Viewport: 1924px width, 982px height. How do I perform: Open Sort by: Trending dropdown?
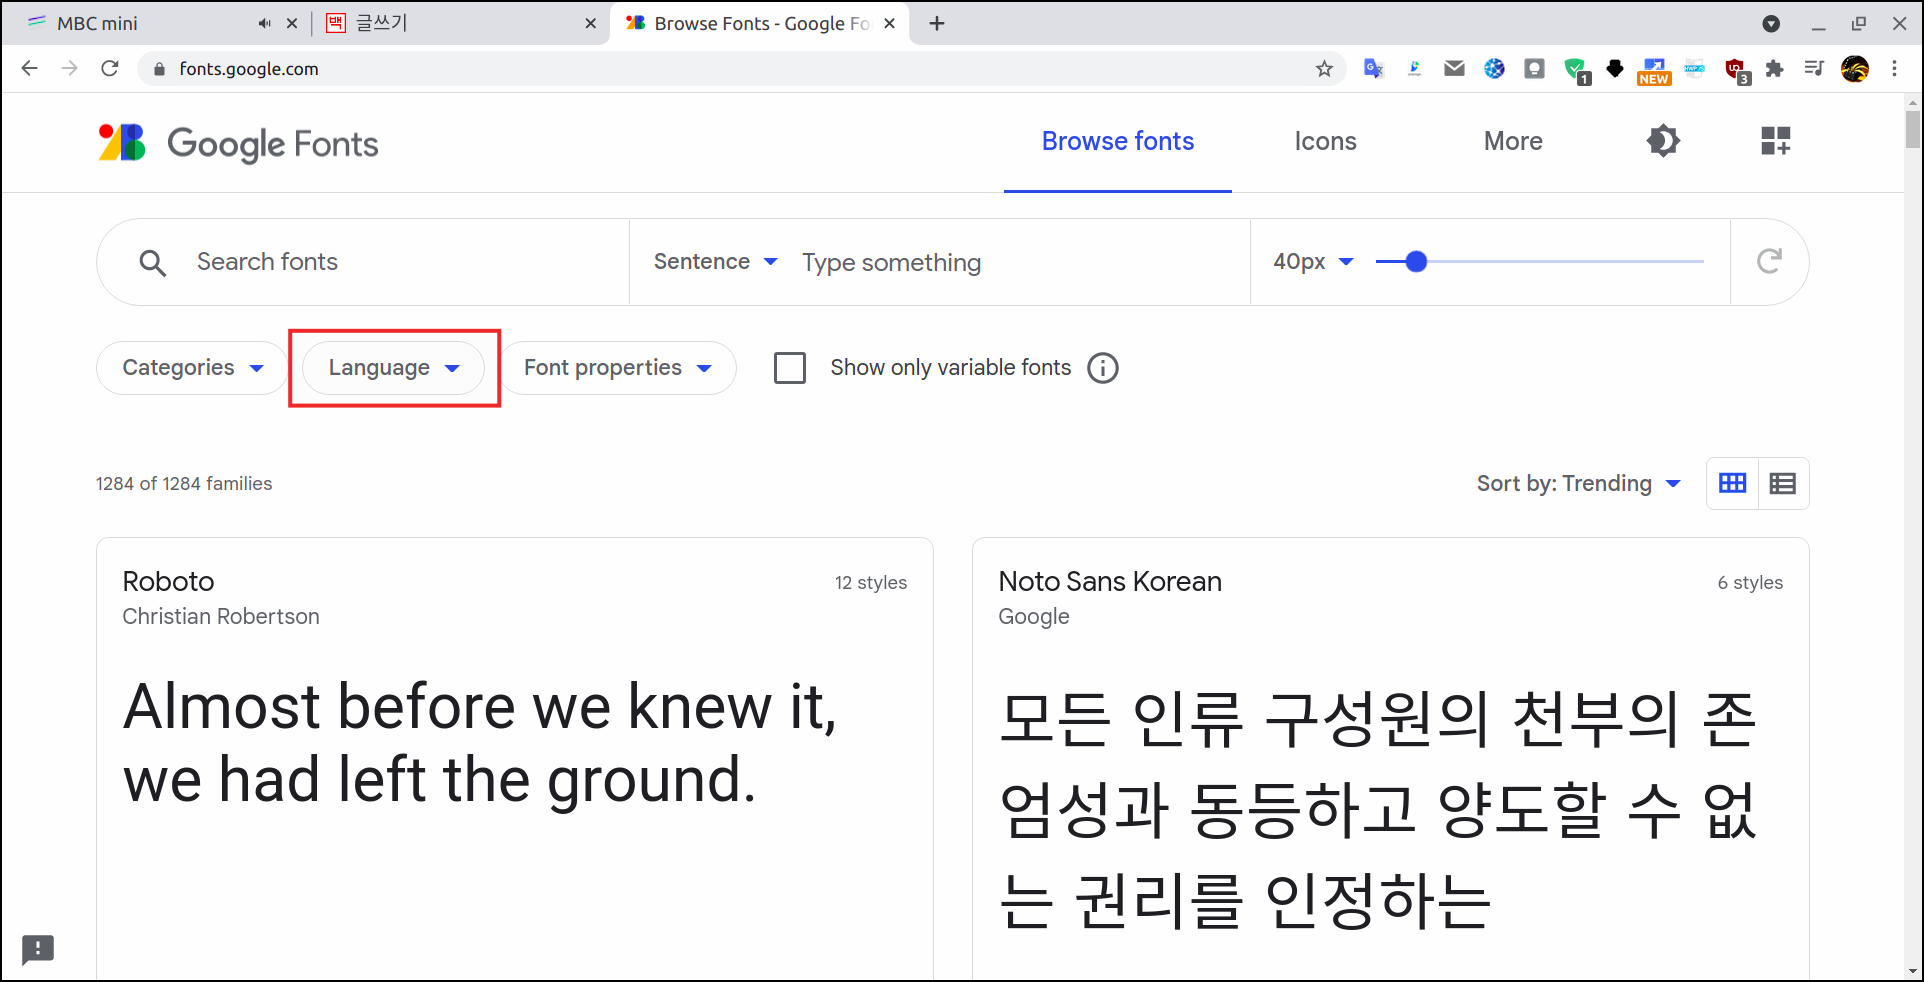(x=1578, y=484)
